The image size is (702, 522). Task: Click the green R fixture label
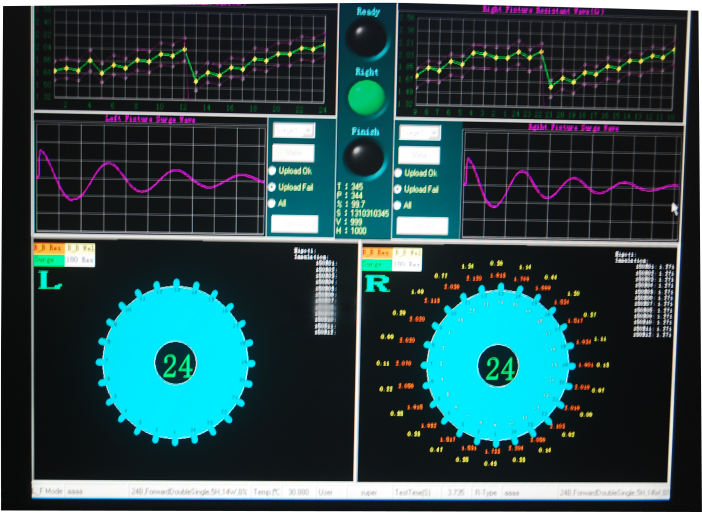pyautogui.click(x=377, y=281)
